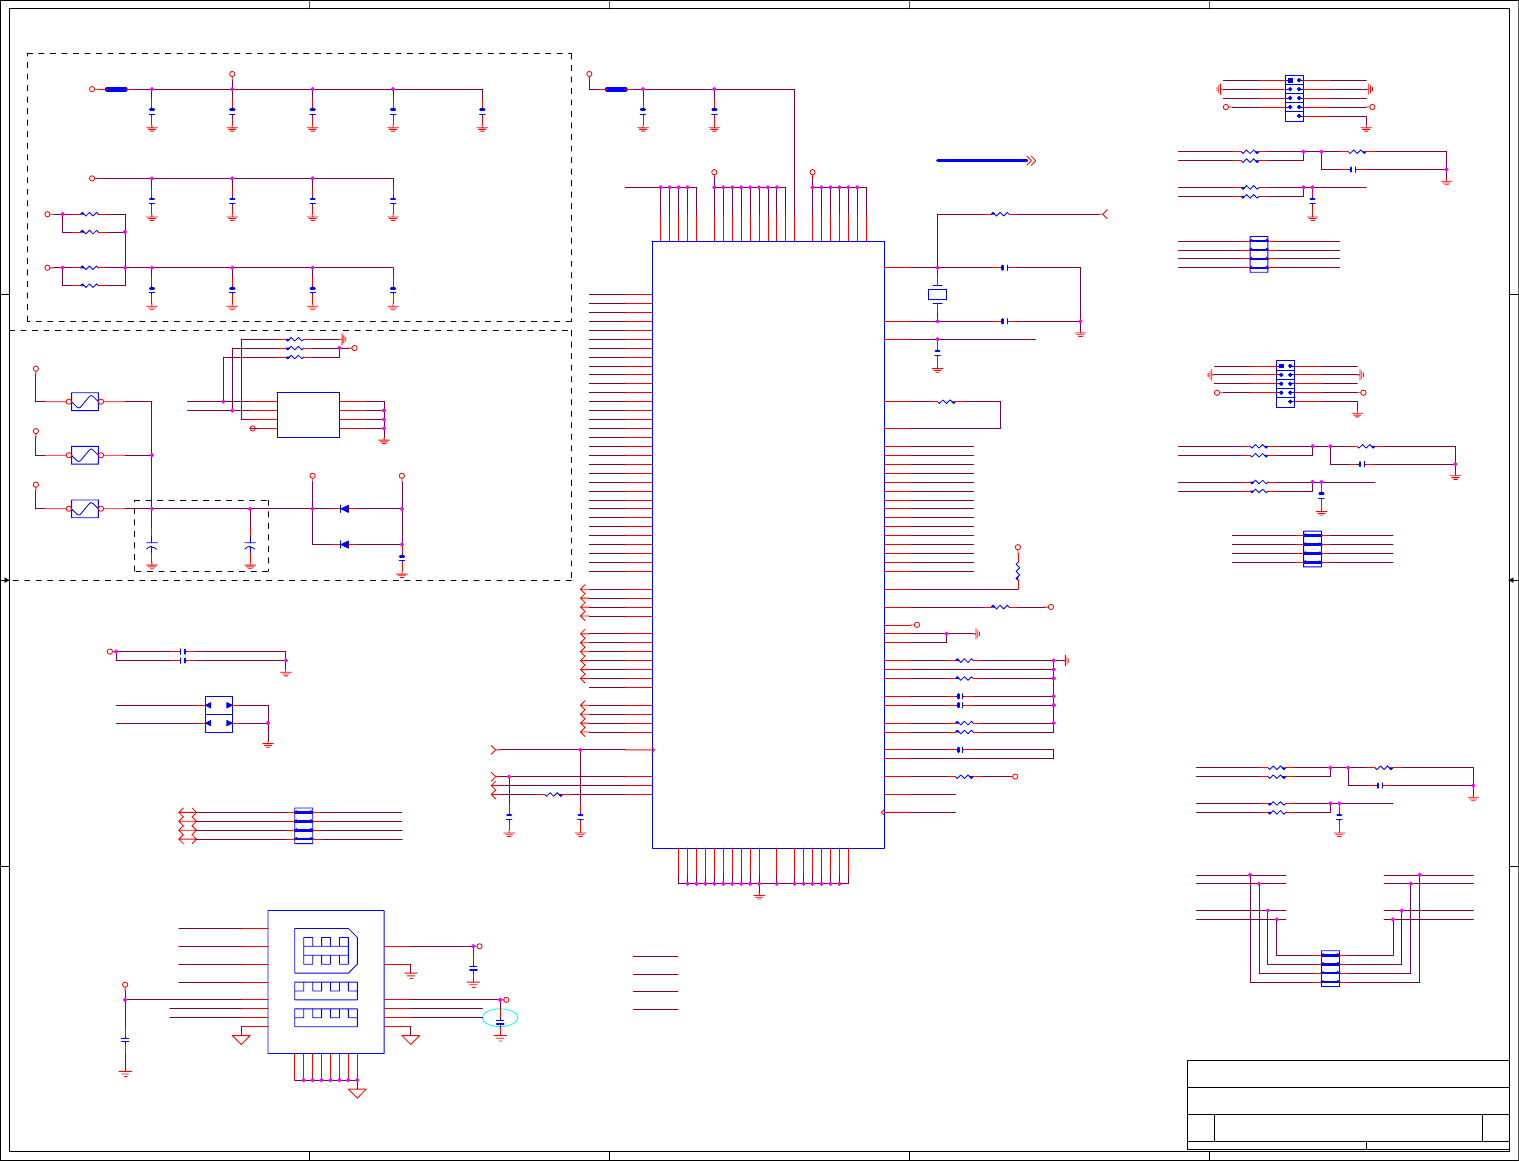Click the vertical resistor right of main chip
1519x1162 pixels.
coord(1018,572)
